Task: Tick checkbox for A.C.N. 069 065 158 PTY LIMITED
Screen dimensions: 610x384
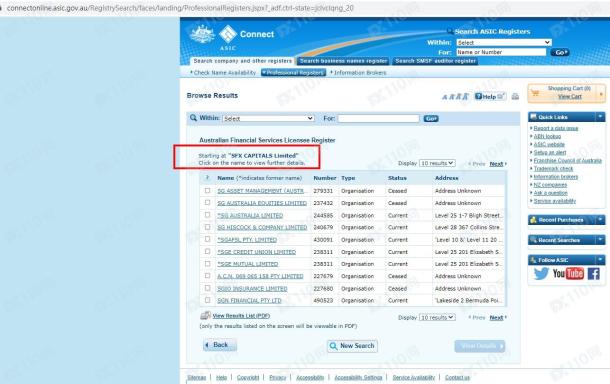Action: [207, 275]
